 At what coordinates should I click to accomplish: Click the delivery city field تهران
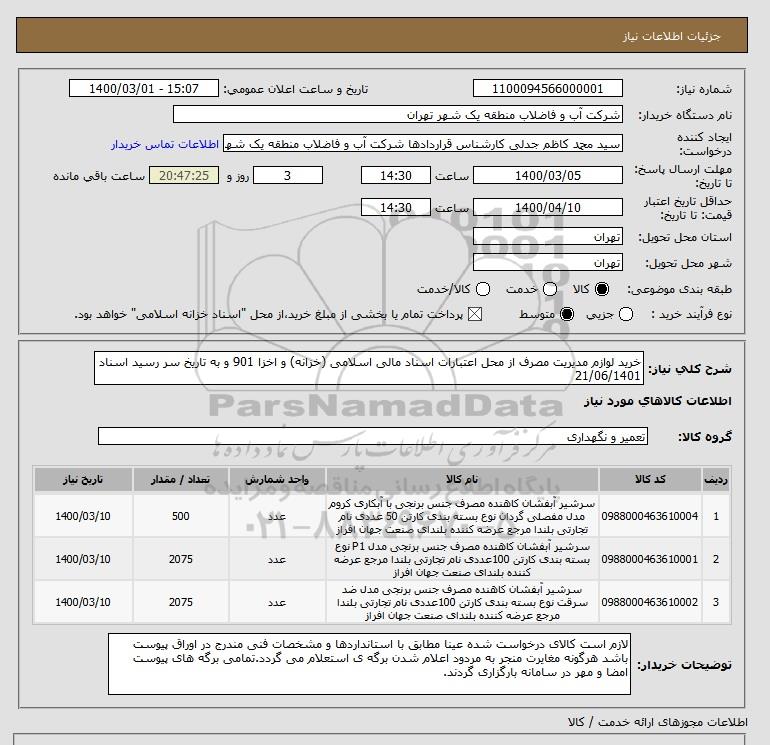(x=548, y=263)
